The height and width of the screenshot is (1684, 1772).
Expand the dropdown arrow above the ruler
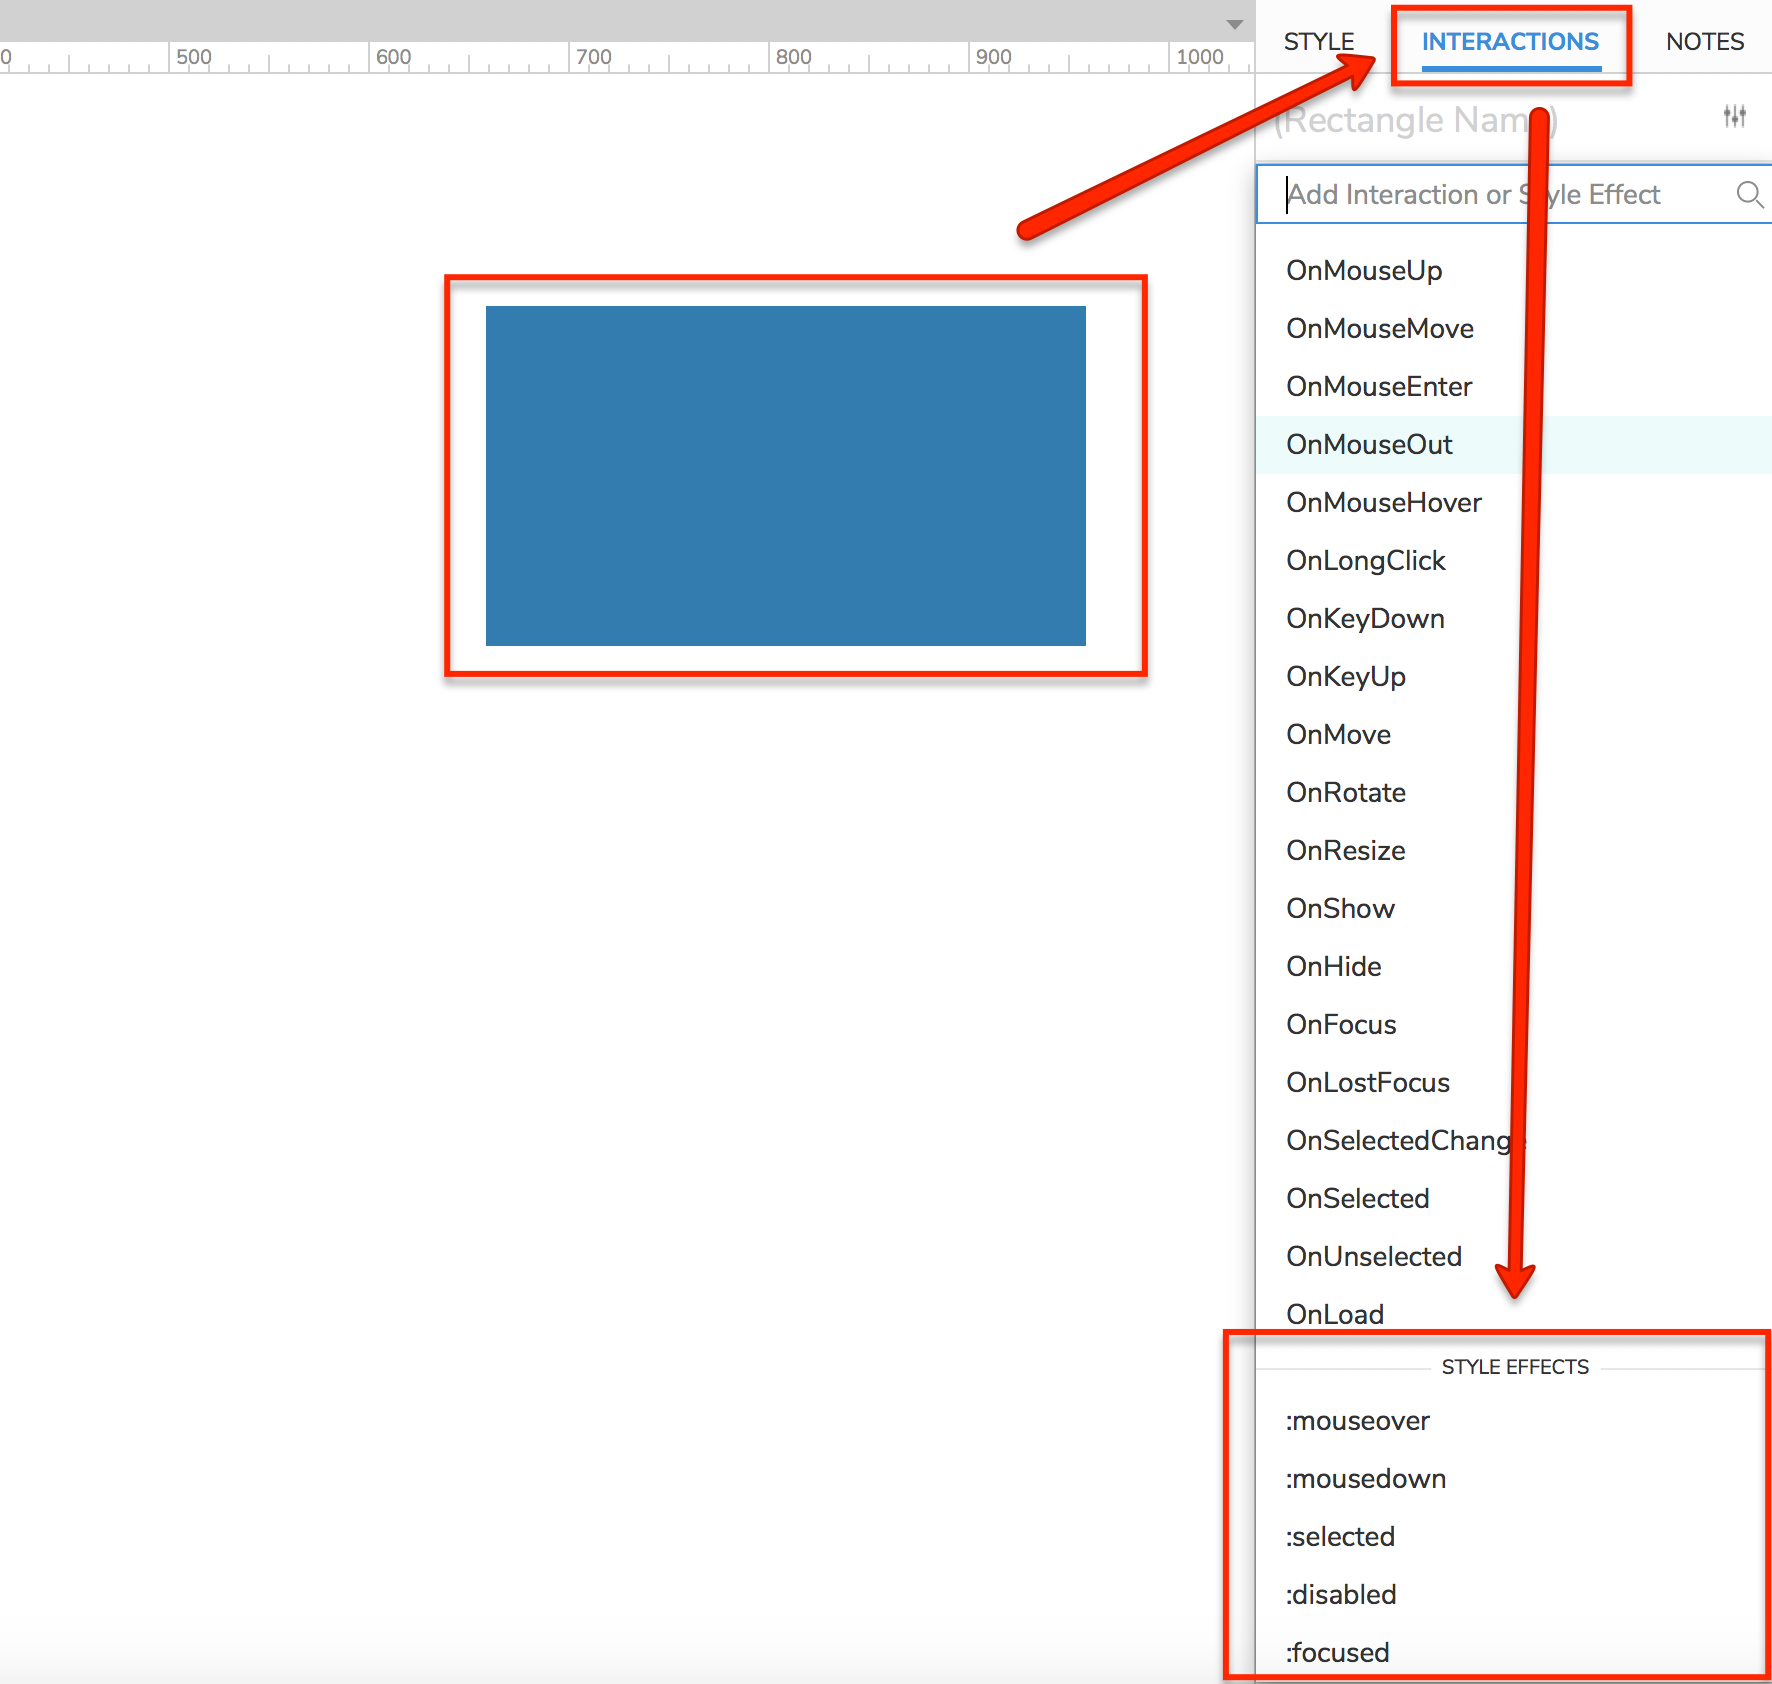pos(1235,24)
